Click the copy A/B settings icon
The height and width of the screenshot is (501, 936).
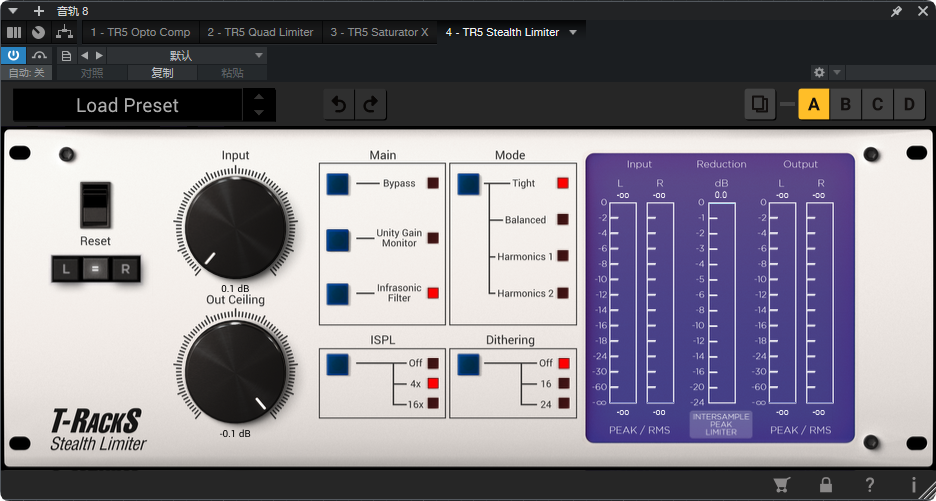[x=760, y=104]
